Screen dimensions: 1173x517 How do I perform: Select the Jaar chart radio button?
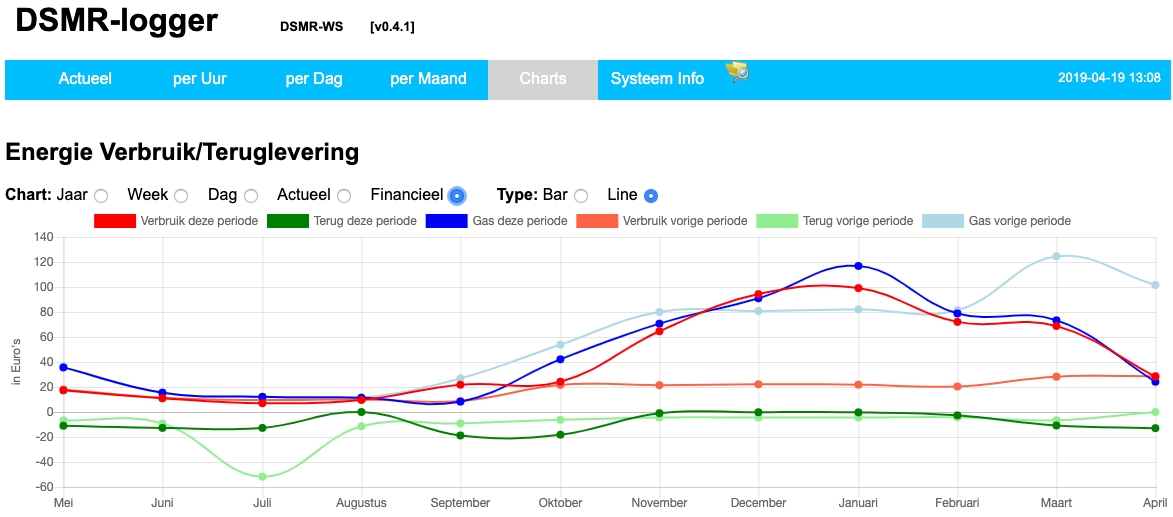[101, 196]
